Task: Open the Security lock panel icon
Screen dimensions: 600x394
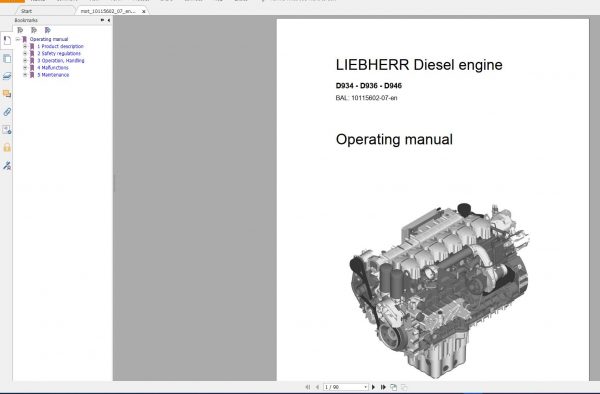Action: pyautogui.click(x=7, y=147)
